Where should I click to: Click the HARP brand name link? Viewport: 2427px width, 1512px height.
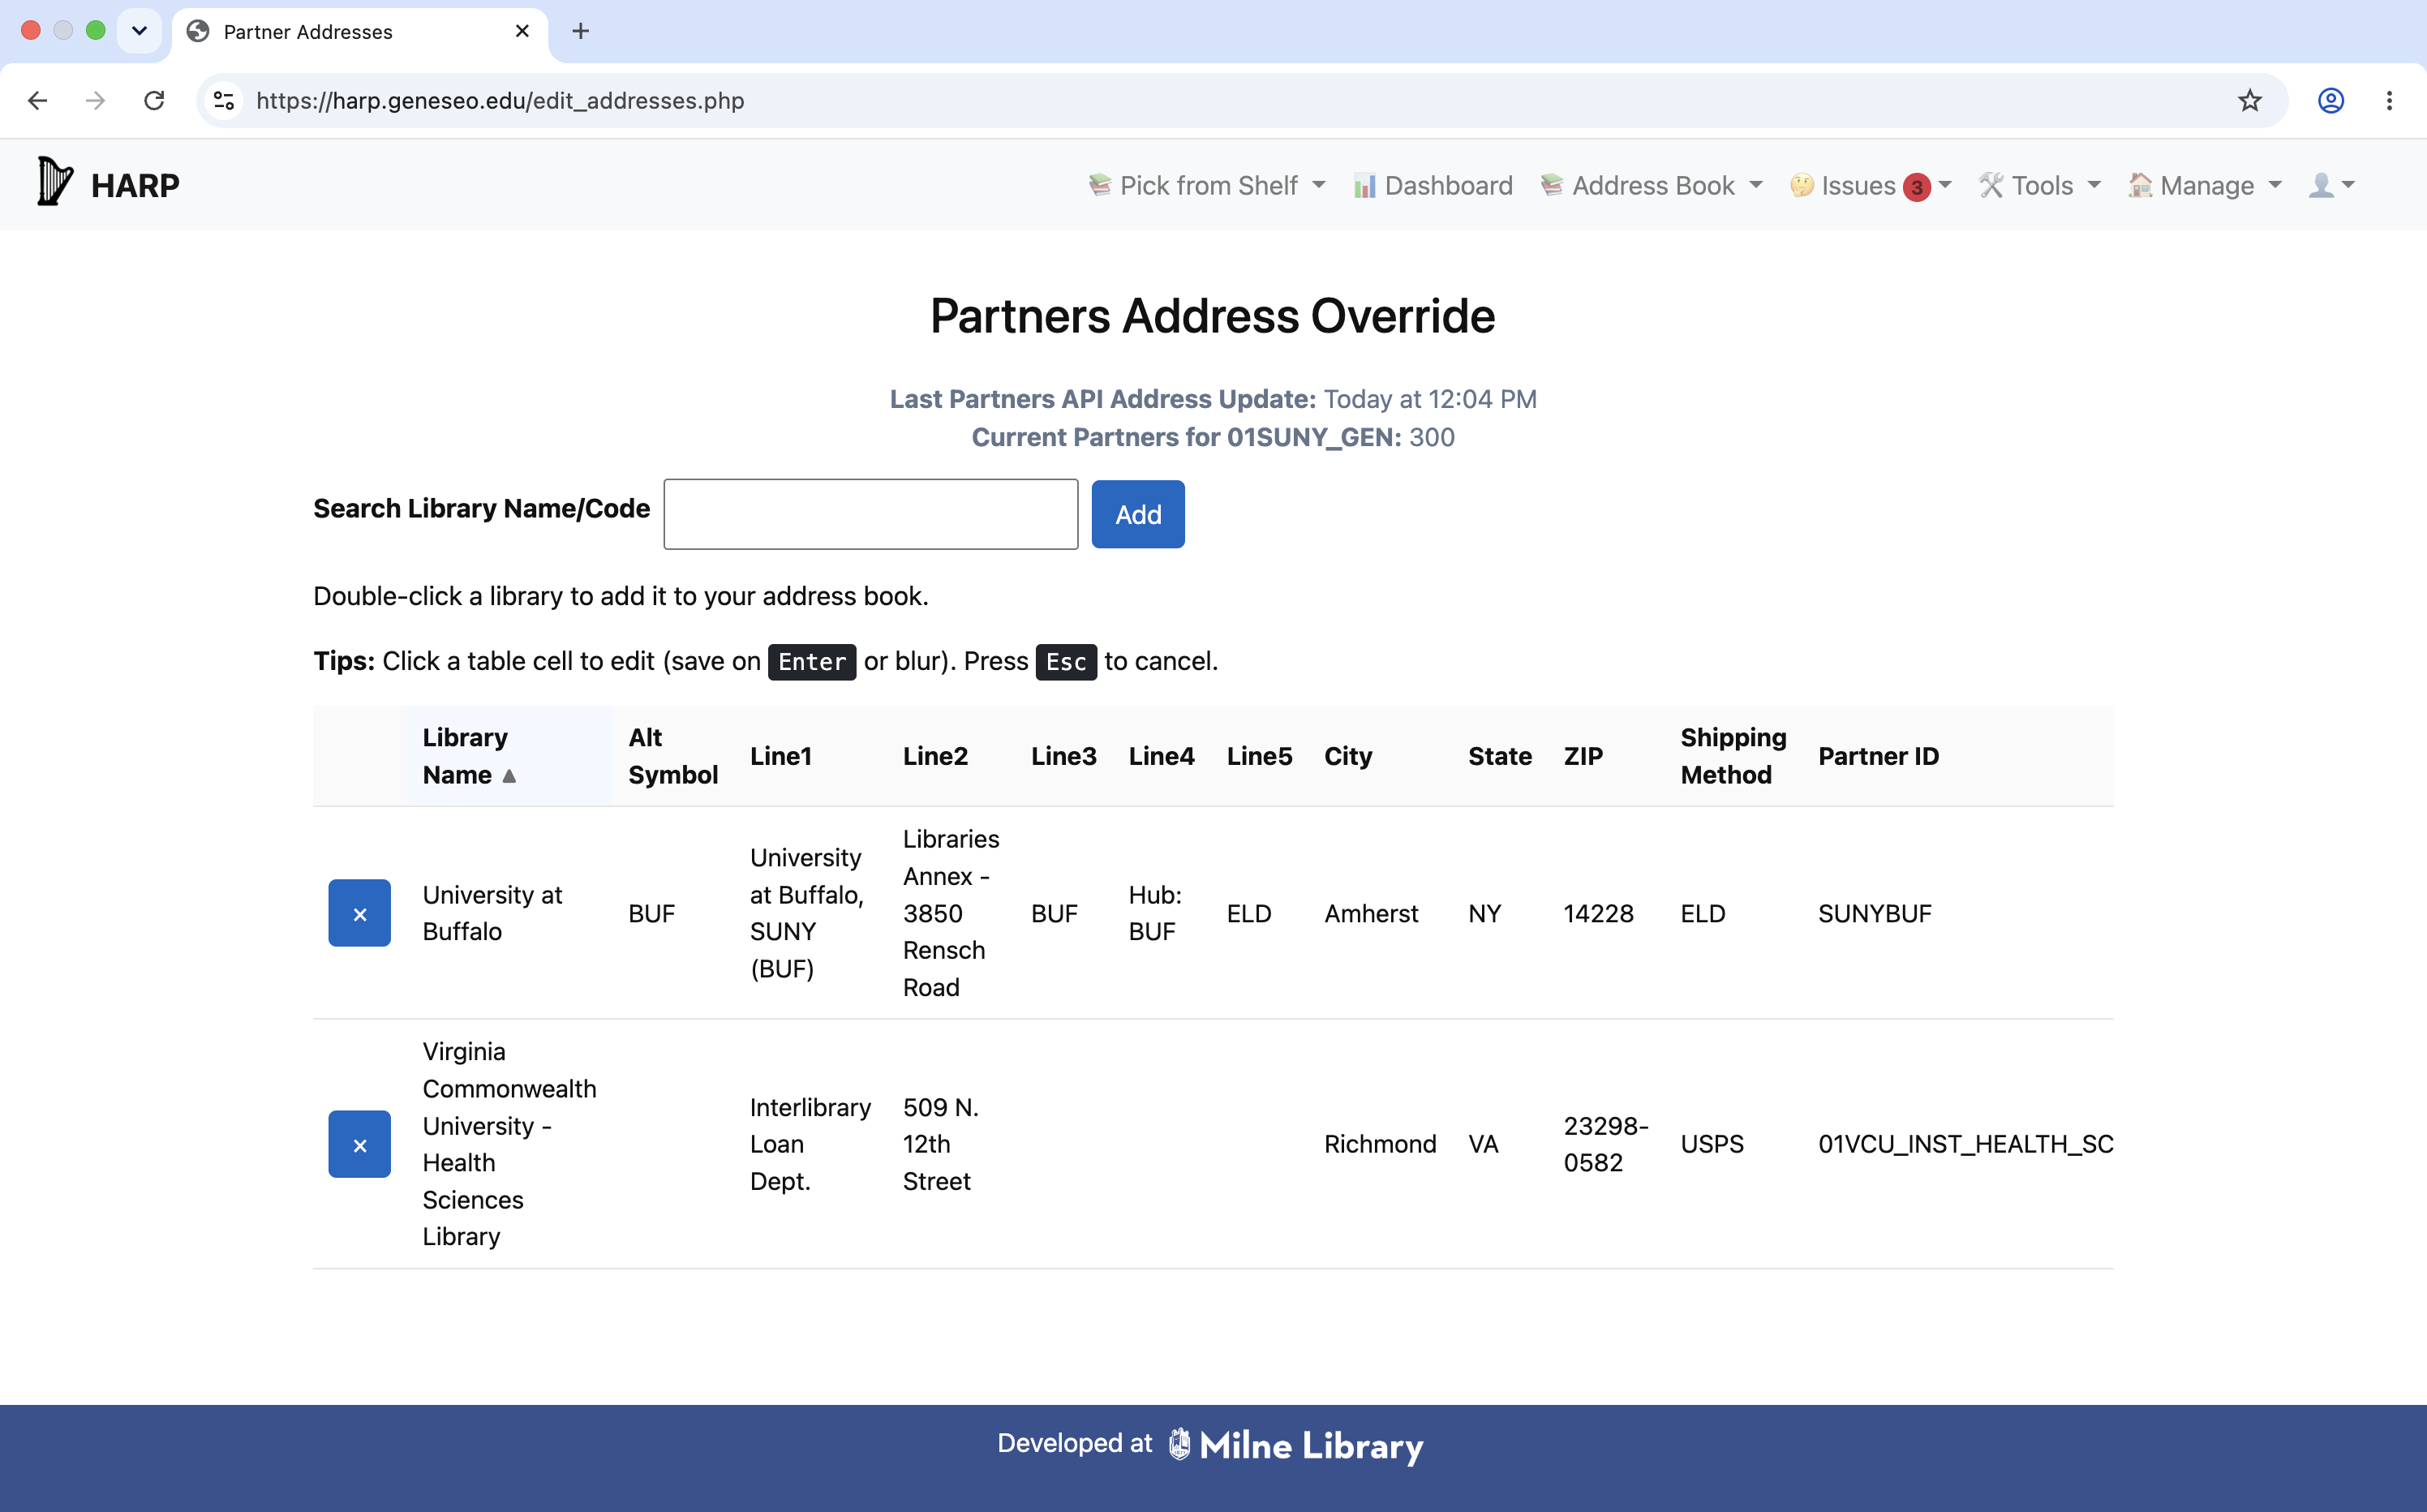coord(135,185)
